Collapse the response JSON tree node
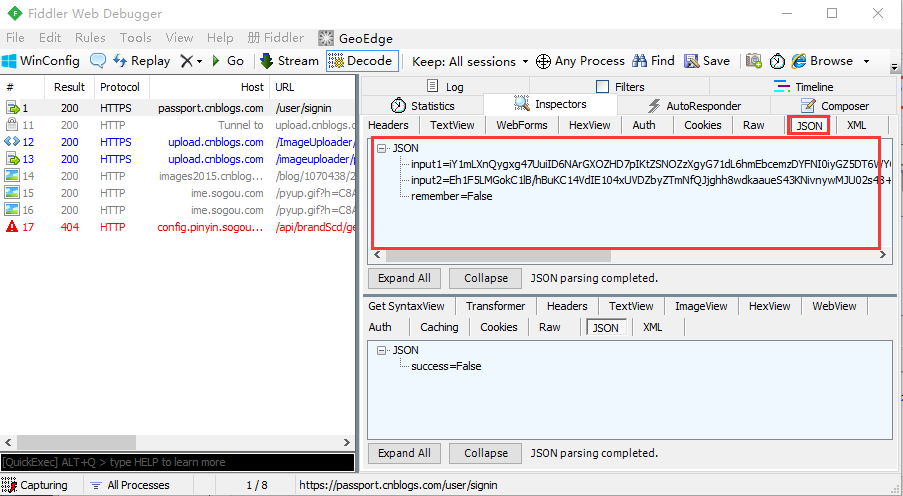The image size is (903, 496). point(381,350)
